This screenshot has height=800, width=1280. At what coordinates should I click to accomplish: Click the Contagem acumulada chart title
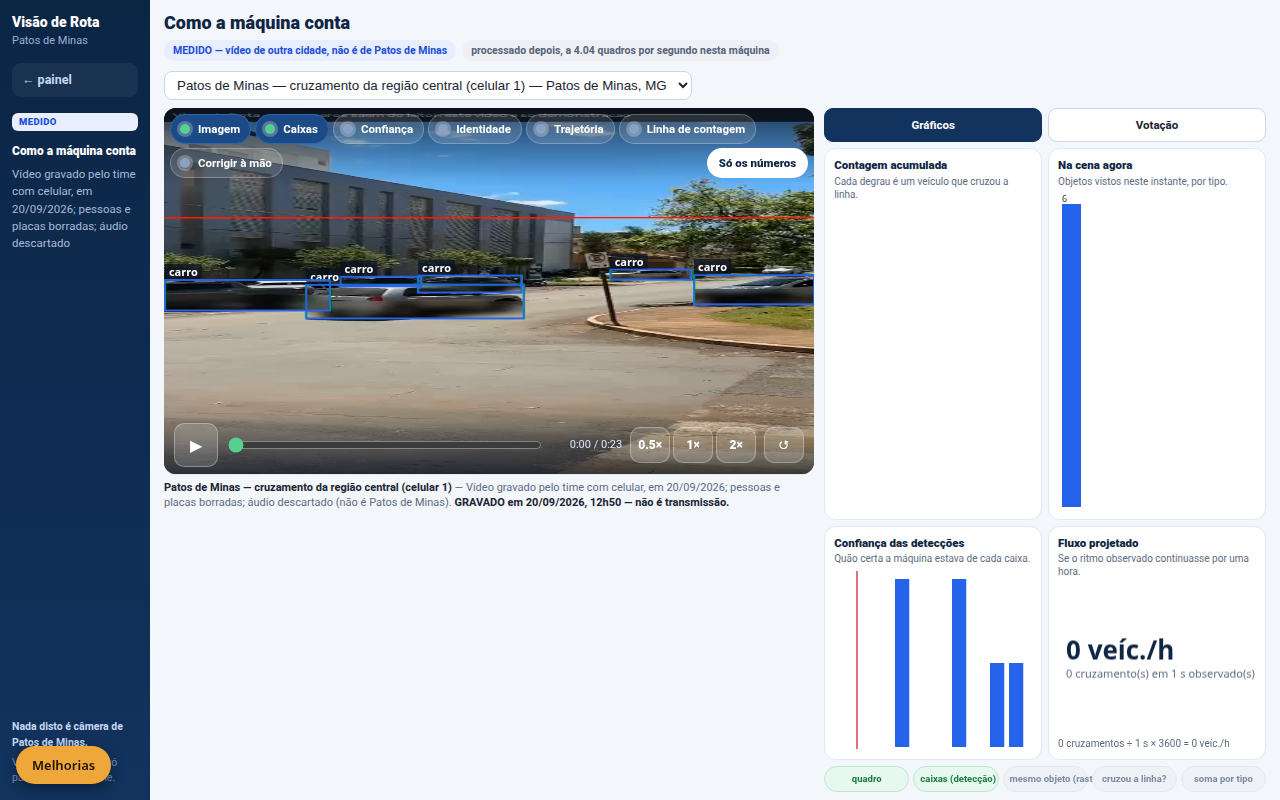[x=891, y=165]
